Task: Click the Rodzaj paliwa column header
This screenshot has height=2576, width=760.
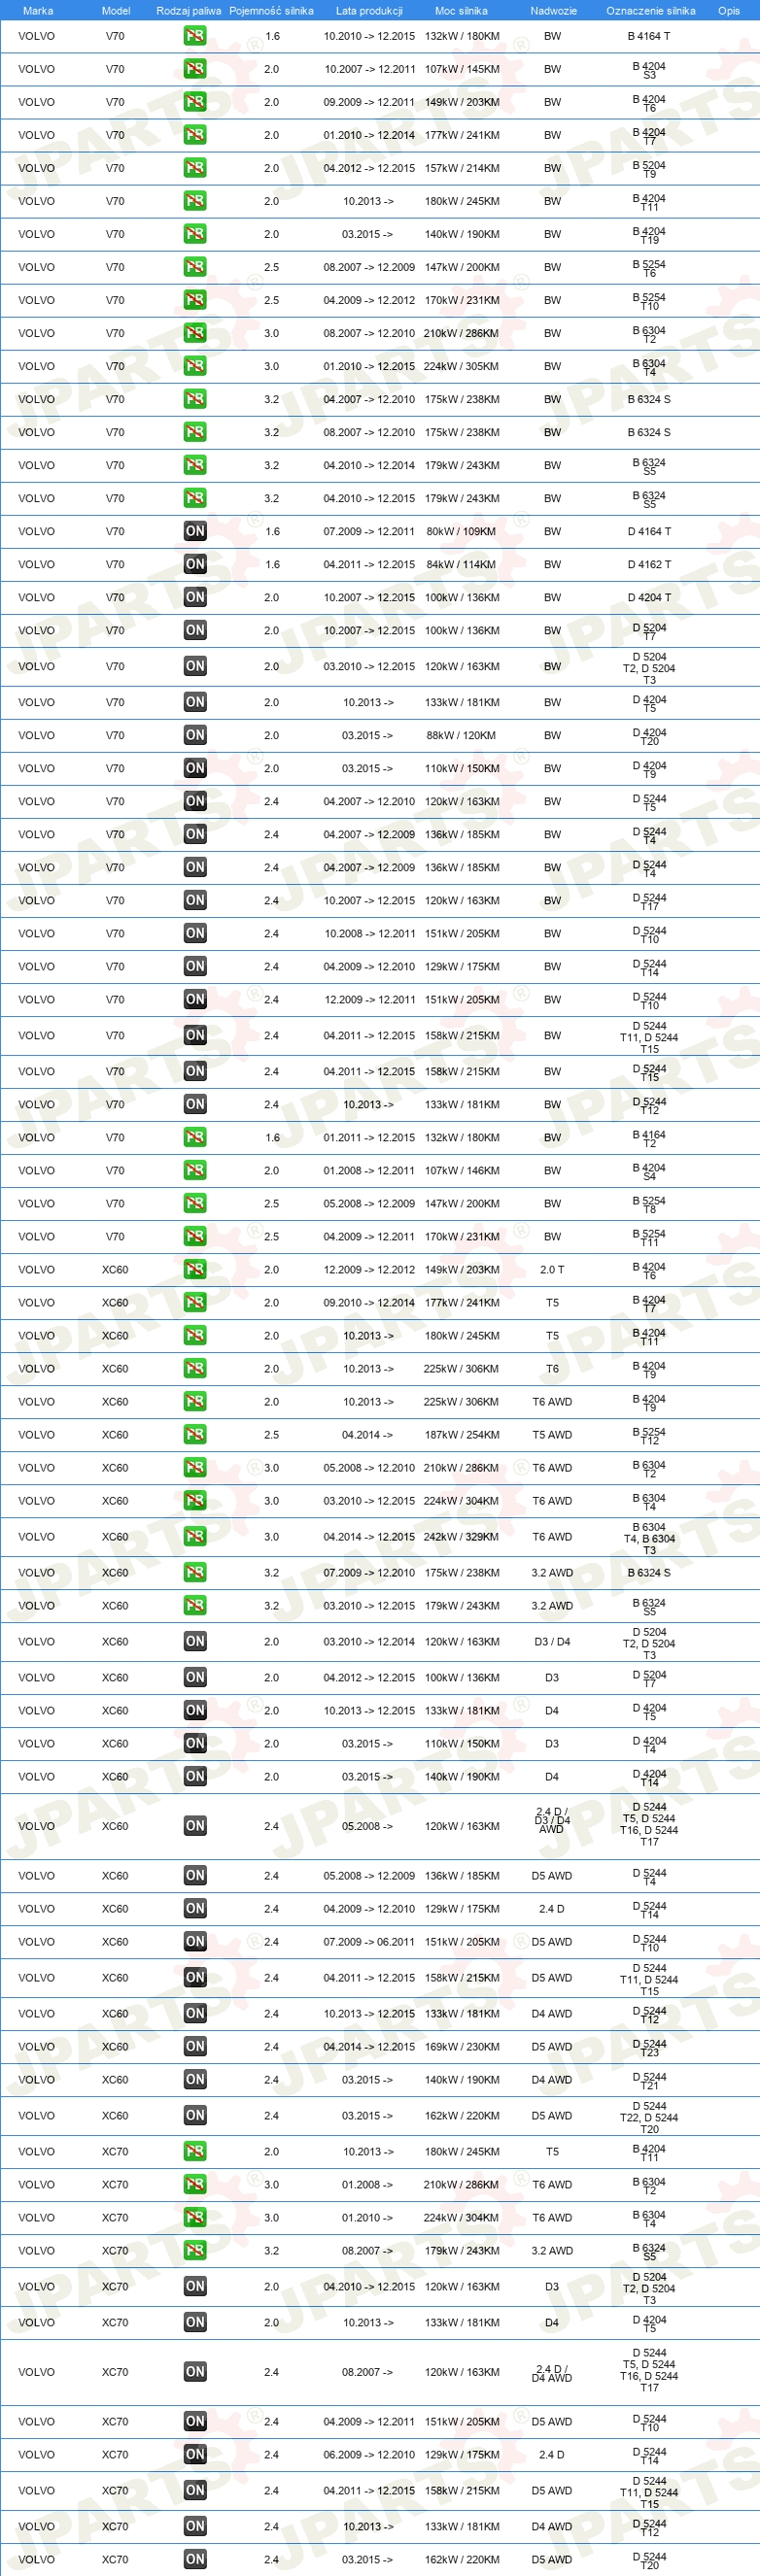Action: pos(189,11)
